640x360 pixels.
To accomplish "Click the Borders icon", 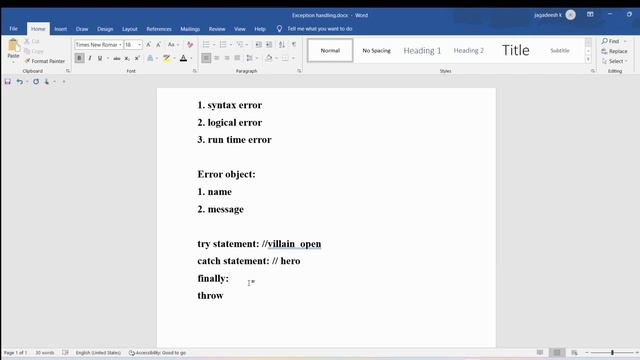I will 285,58.
